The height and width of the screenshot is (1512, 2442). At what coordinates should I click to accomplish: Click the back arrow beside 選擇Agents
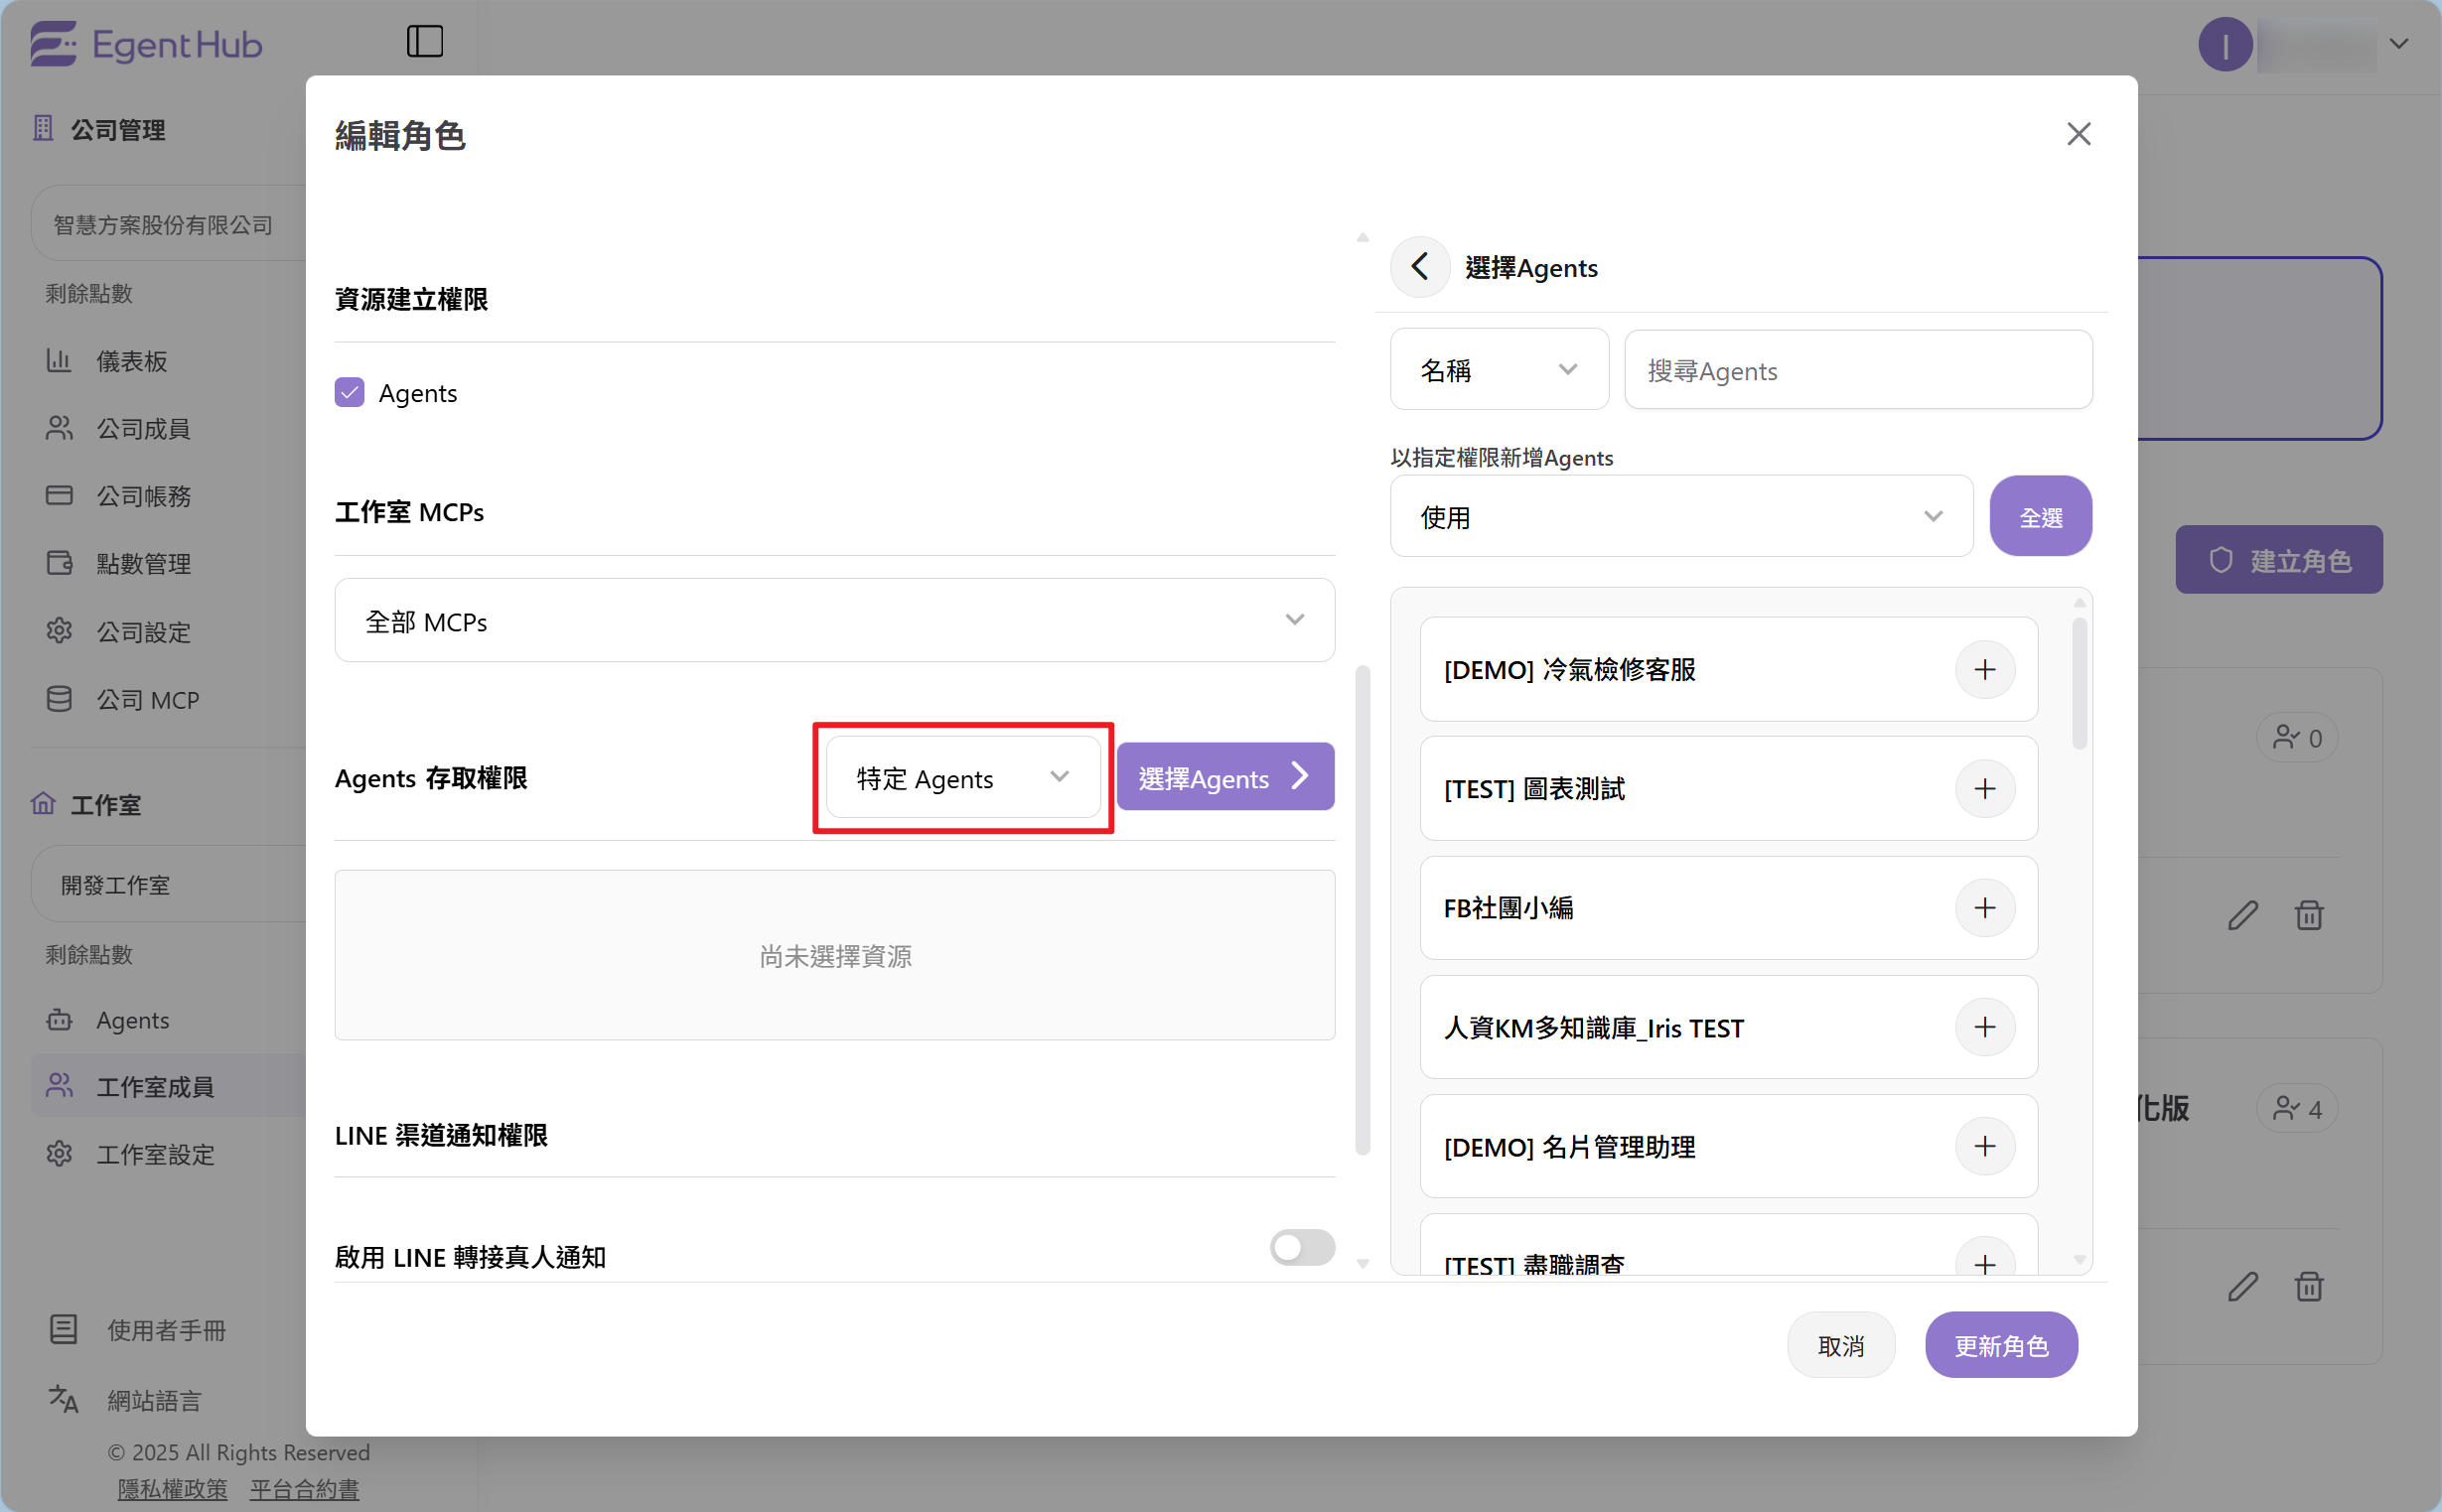pos(1419,267)
